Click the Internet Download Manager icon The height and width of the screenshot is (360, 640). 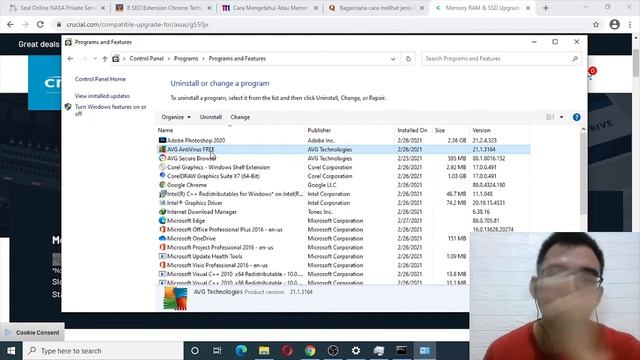(x=162, y=212)
